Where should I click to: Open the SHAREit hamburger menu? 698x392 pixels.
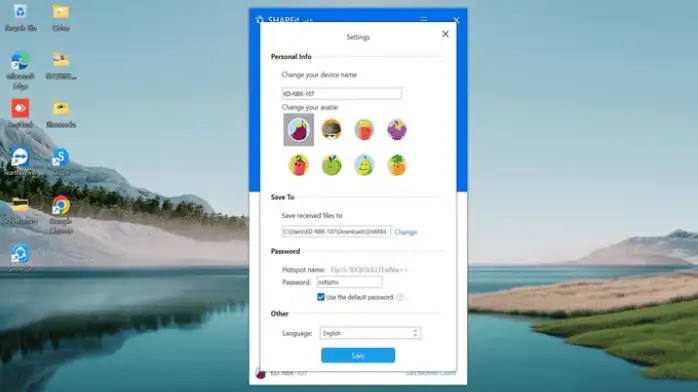423,19
